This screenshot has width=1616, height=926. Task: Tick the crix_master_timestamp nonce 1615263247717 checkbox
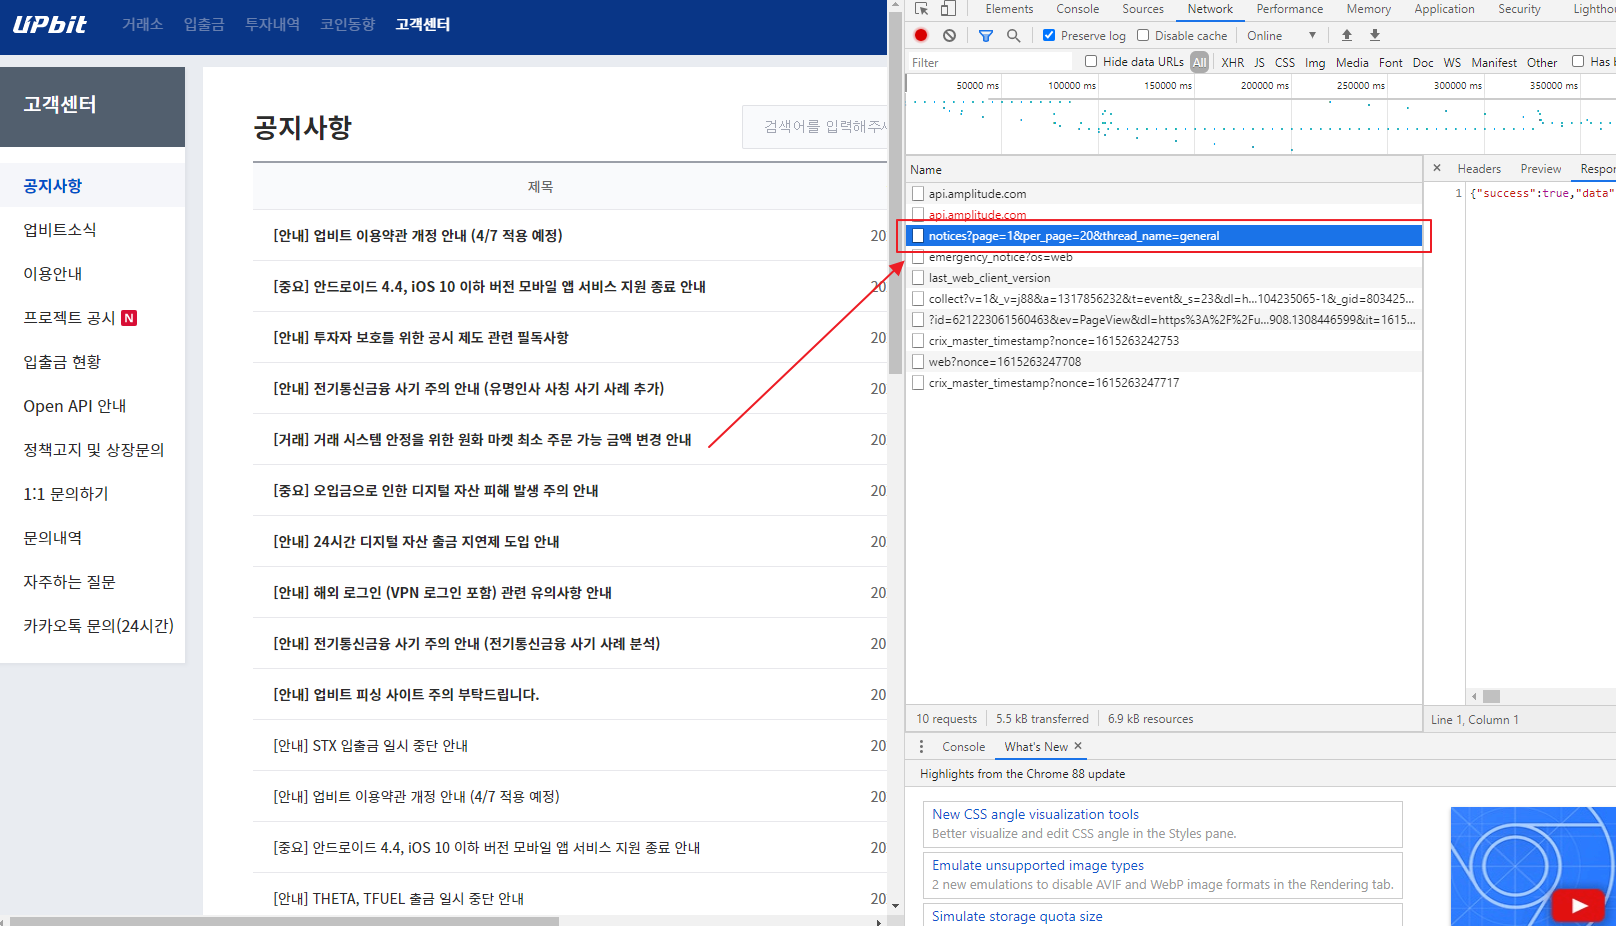(918, 382)
